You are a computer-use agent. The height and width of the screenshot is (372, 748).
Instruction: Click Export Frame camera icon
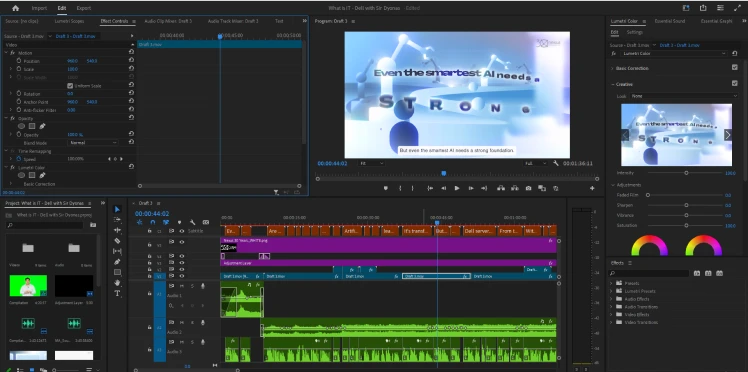(x=528, y=188)
